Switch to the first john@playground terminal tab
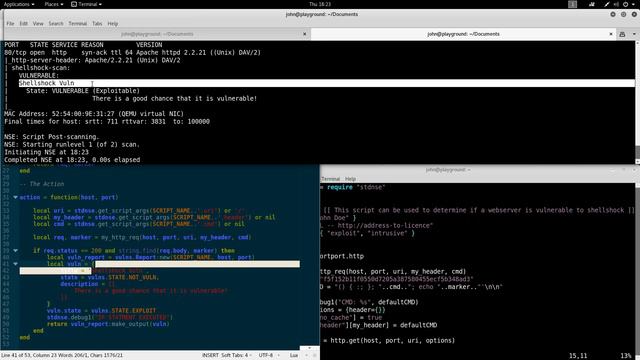This screenshot has height=360, width=640. (x=157, y=34)
